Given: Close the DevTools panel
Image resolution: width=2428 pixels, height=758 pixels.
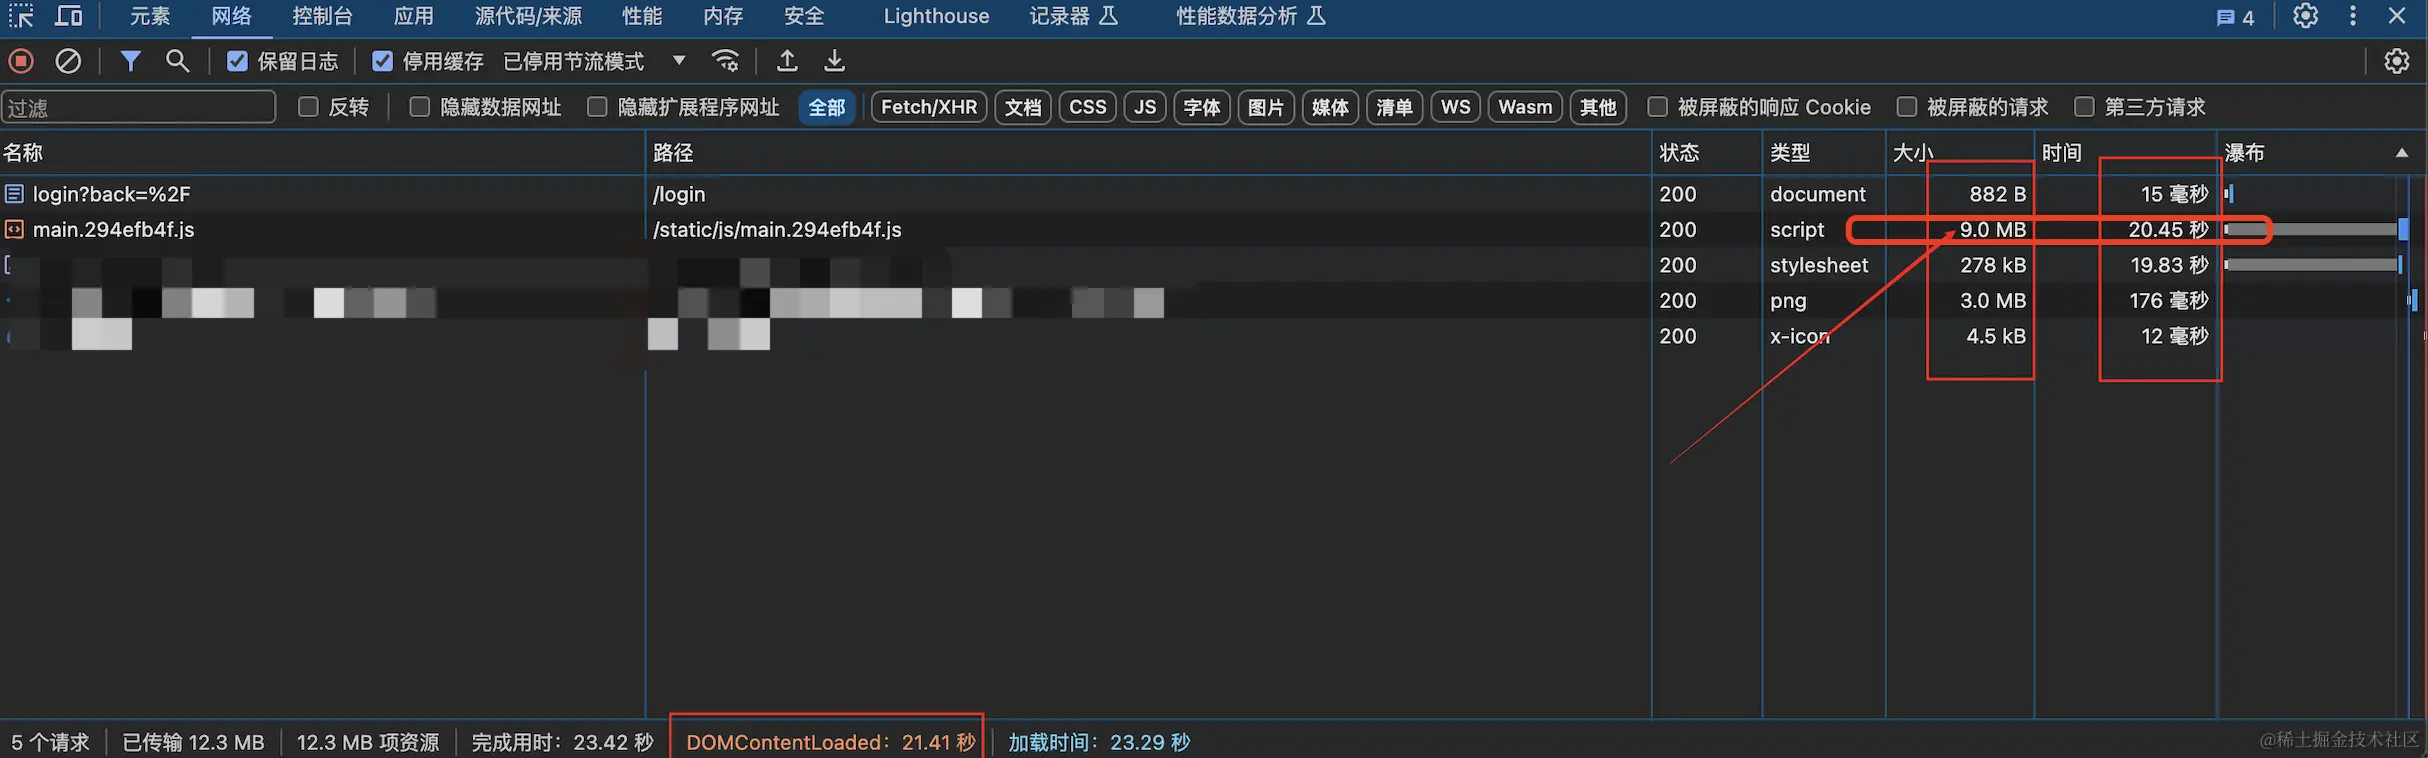Looking at the screenshot, I should (2397, 16).
